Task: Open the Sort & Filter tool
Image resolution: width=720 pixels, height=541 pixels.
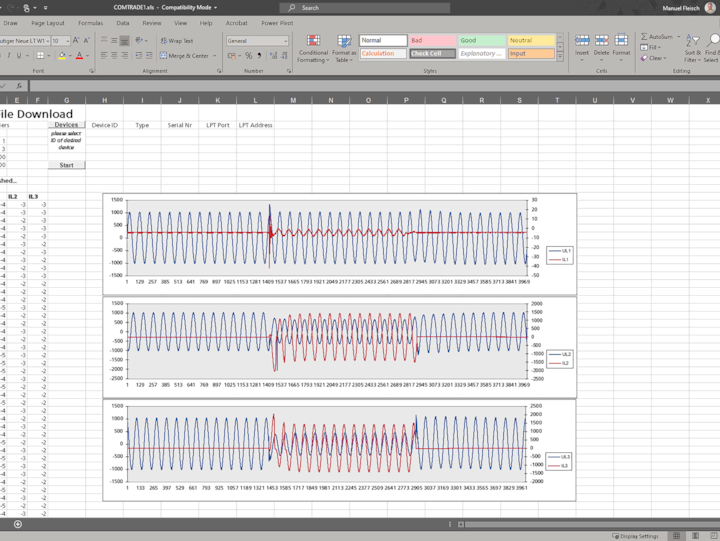Action: pyautogui.click(x=693, y=41)
